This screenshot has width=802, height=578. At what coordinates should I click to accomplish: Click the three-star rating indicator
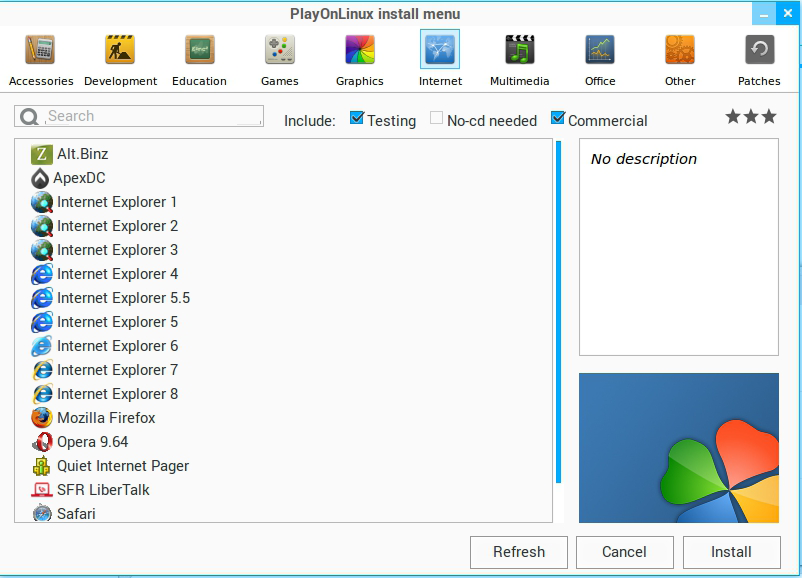coord(751,117)
